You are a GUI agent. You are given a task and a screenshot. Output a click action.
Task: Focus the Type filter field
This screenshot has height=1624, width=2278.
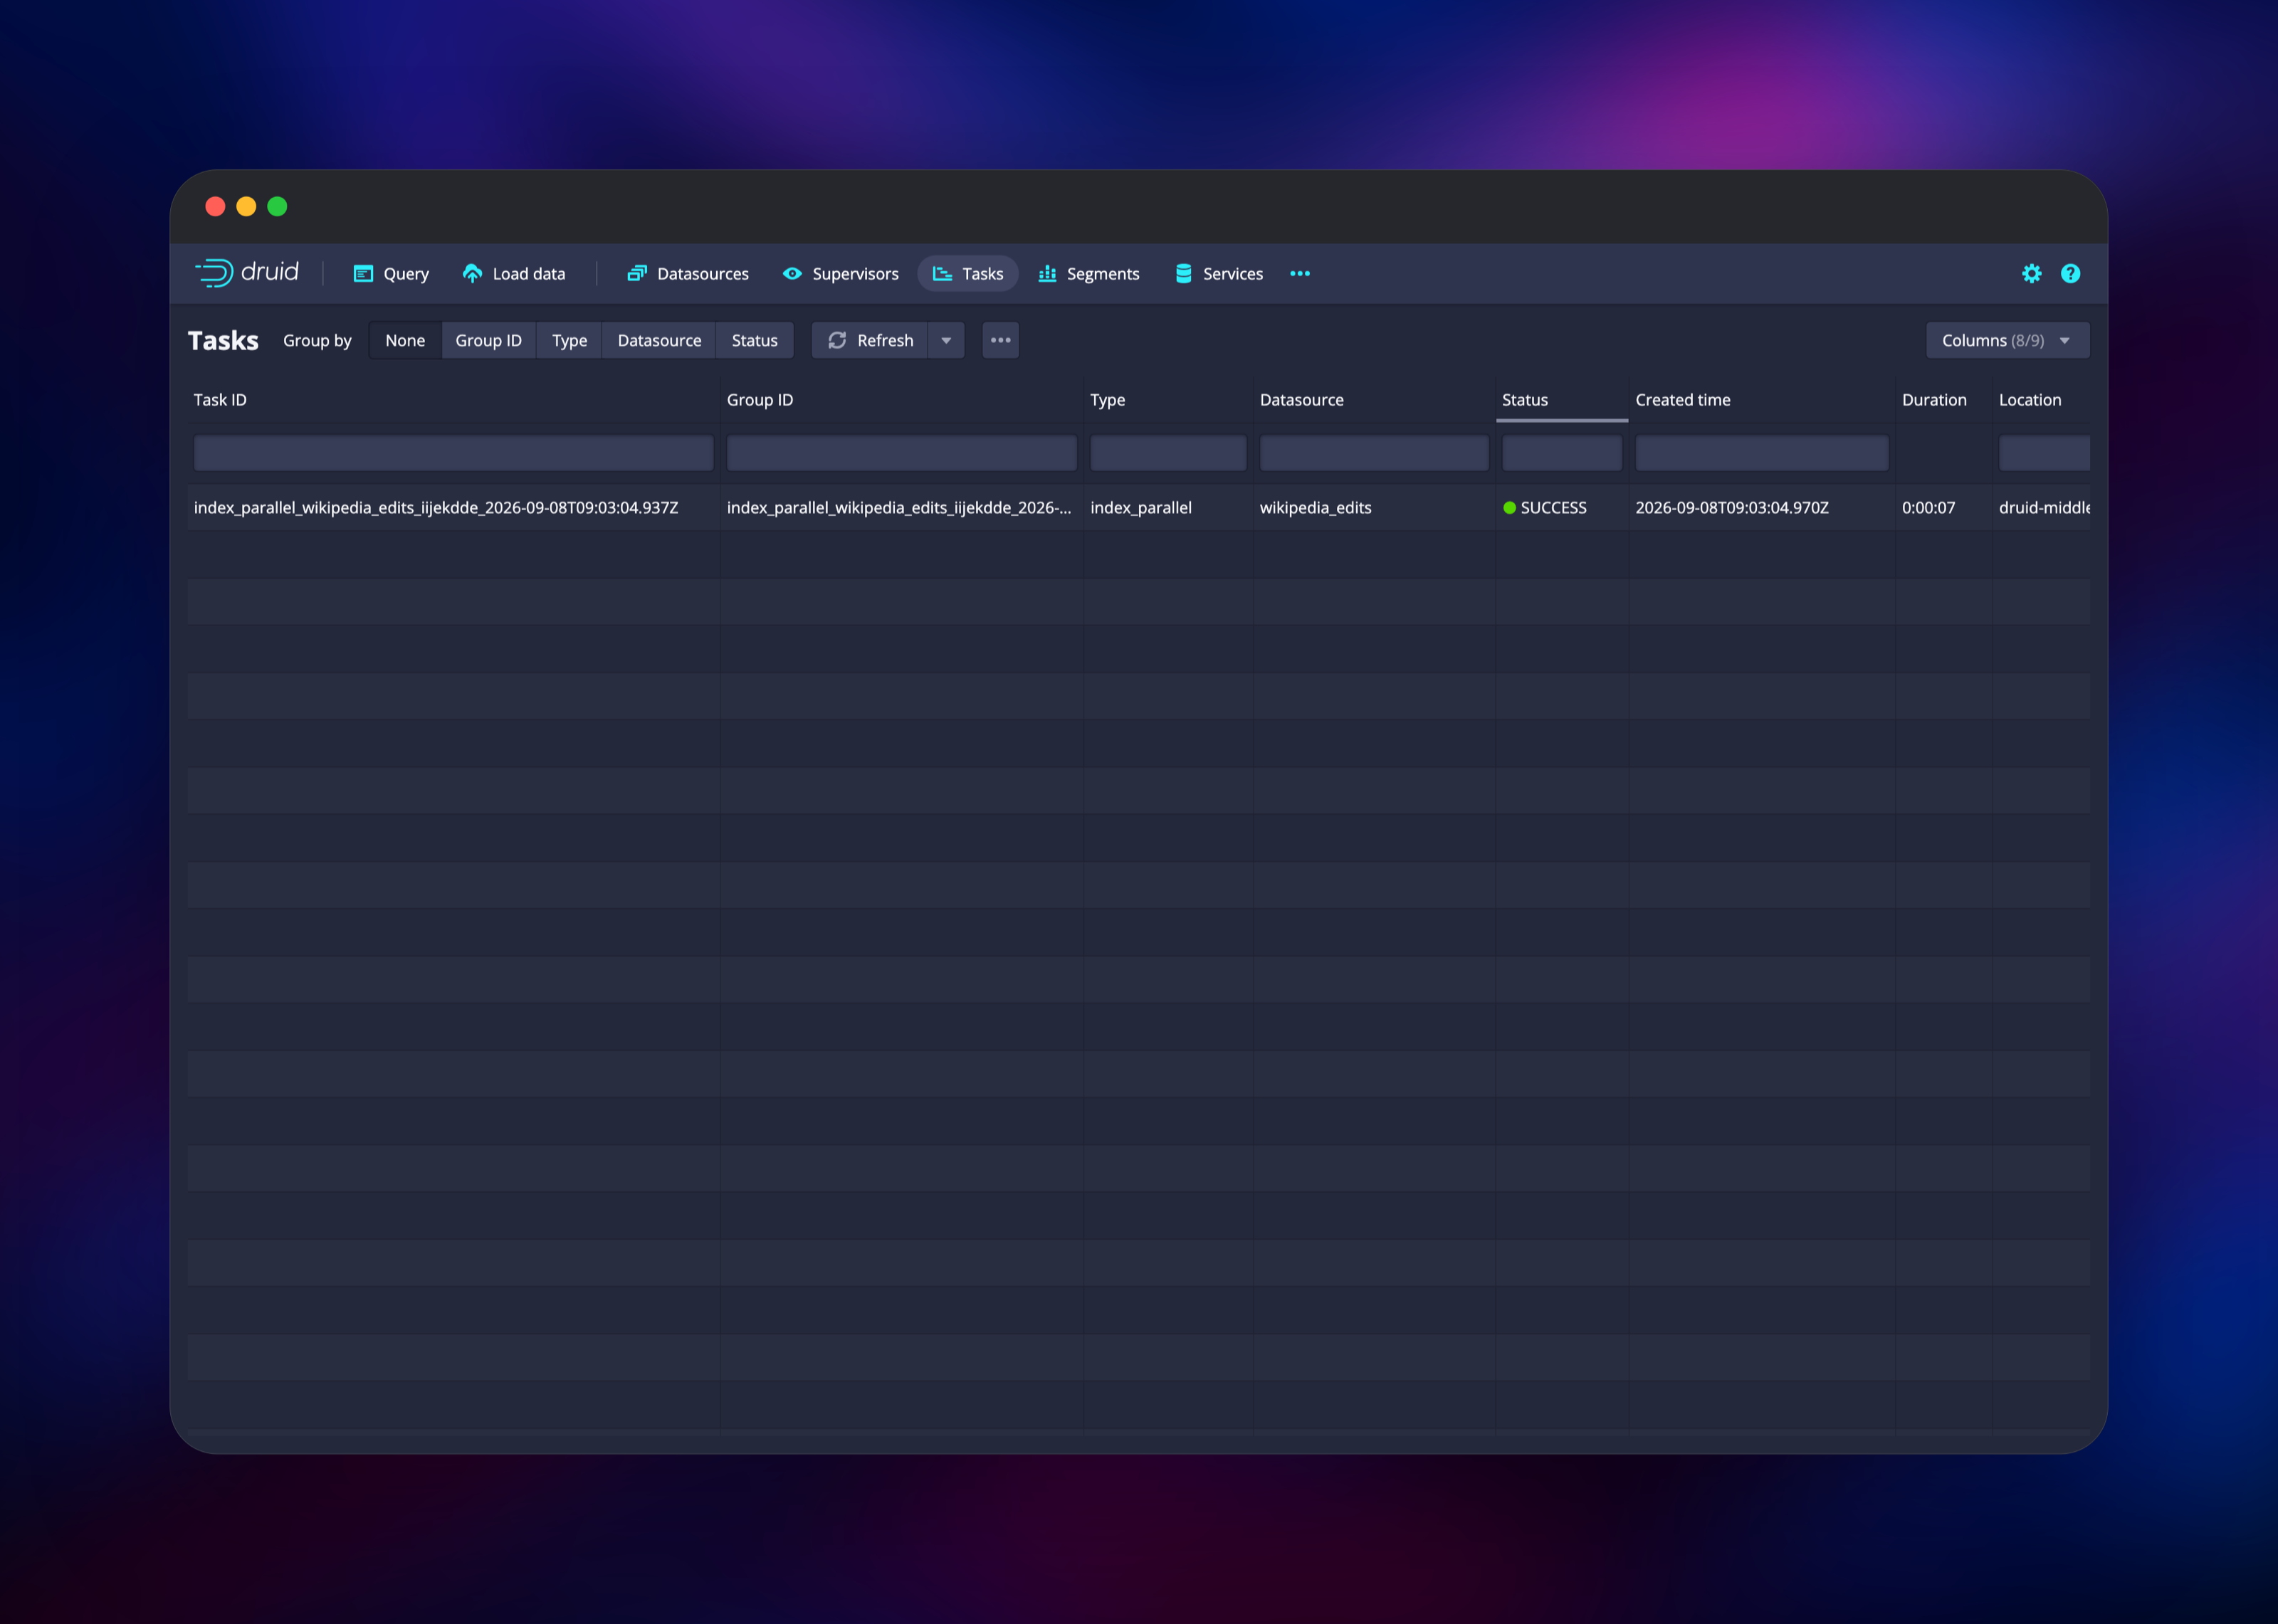(1168, 453)
